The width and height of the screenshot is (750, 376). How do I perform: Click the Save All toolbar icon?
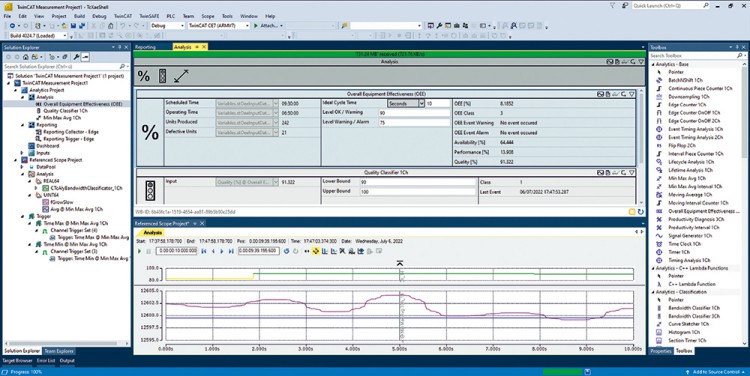click(x=81, y=26)
